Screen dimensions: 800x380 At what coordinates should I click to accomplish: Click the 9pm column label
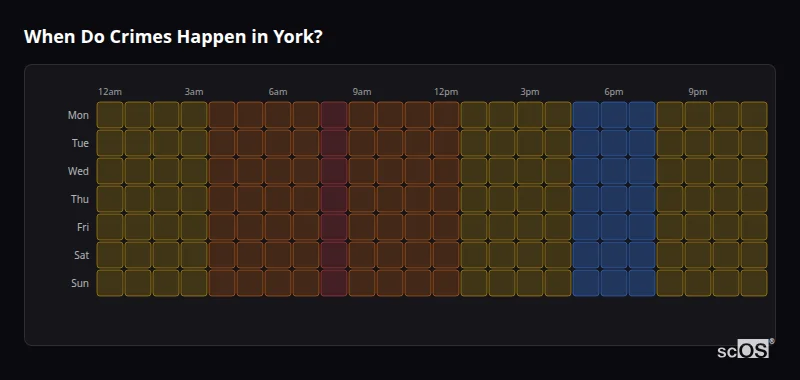point(697,92)
